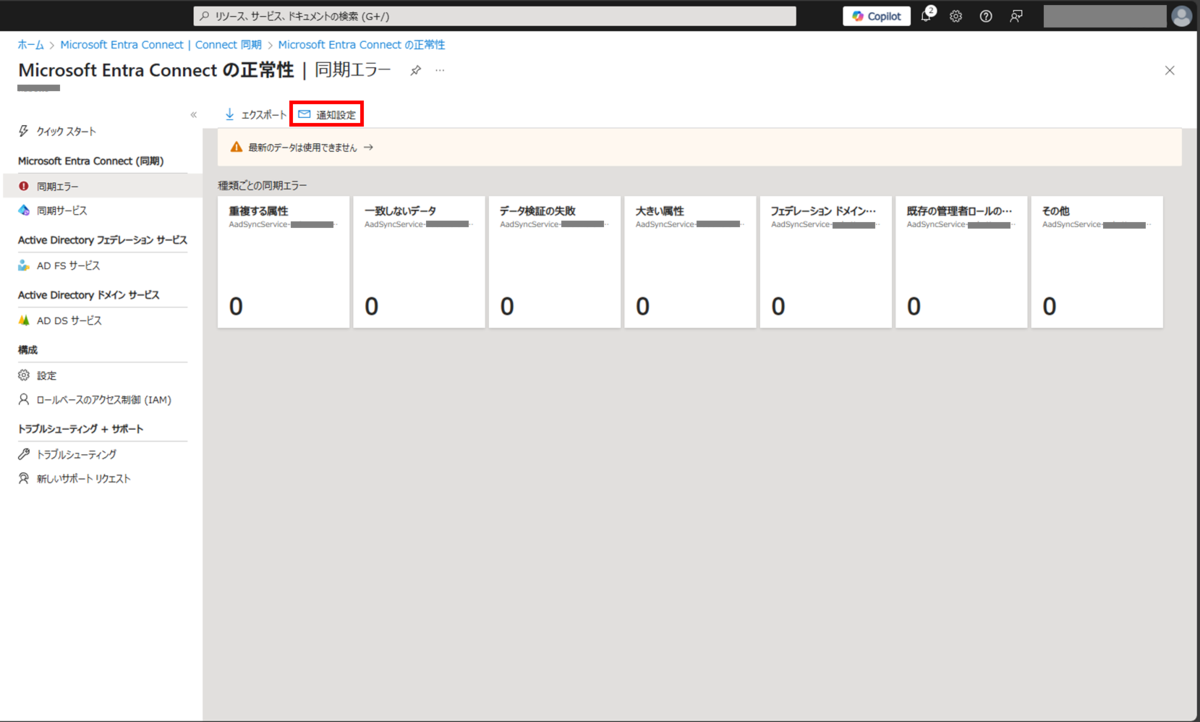This screenshot has height=722, width=1200.
Task: Open the フェデレーション ドメイン error tile
Action: pyautogui.click(x=825, y=262)
